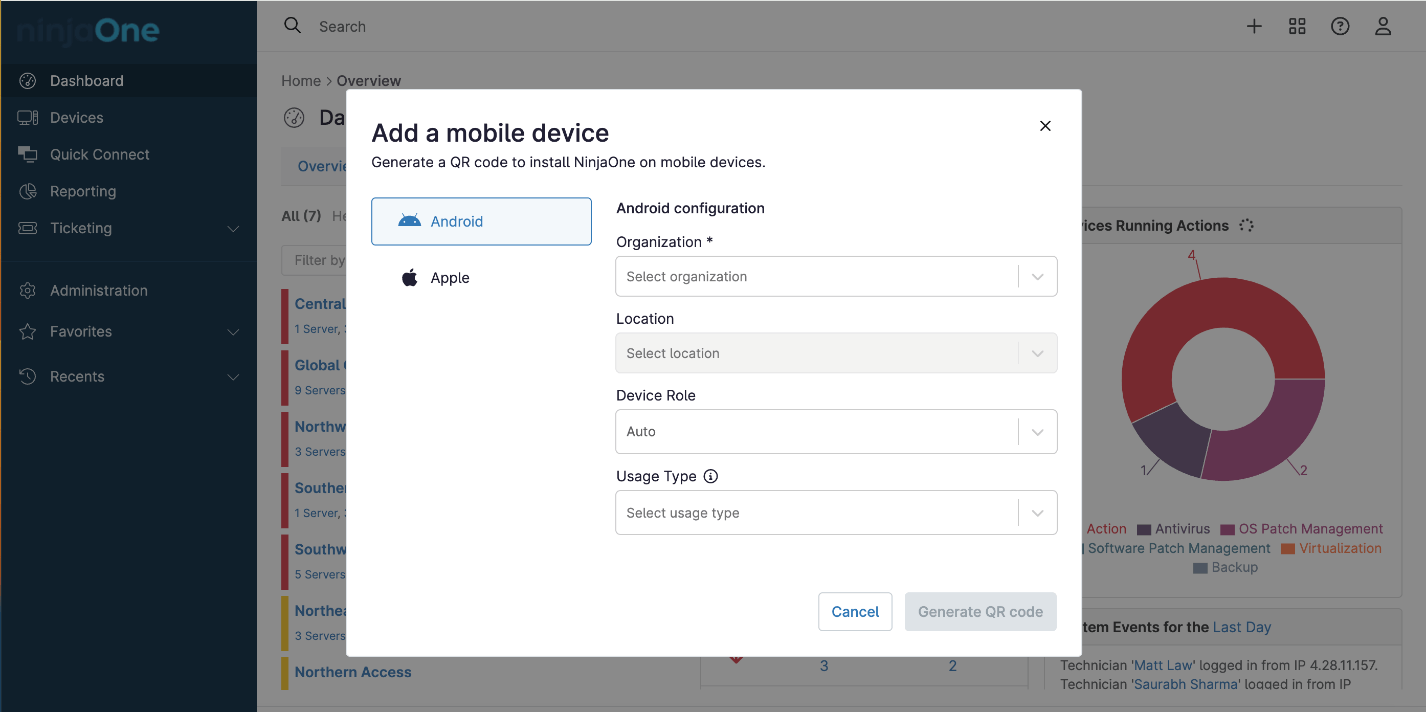Click the loading spinner near Running Actions
The width and height of the screenshot is (1426, 712).
(1246, 226)
